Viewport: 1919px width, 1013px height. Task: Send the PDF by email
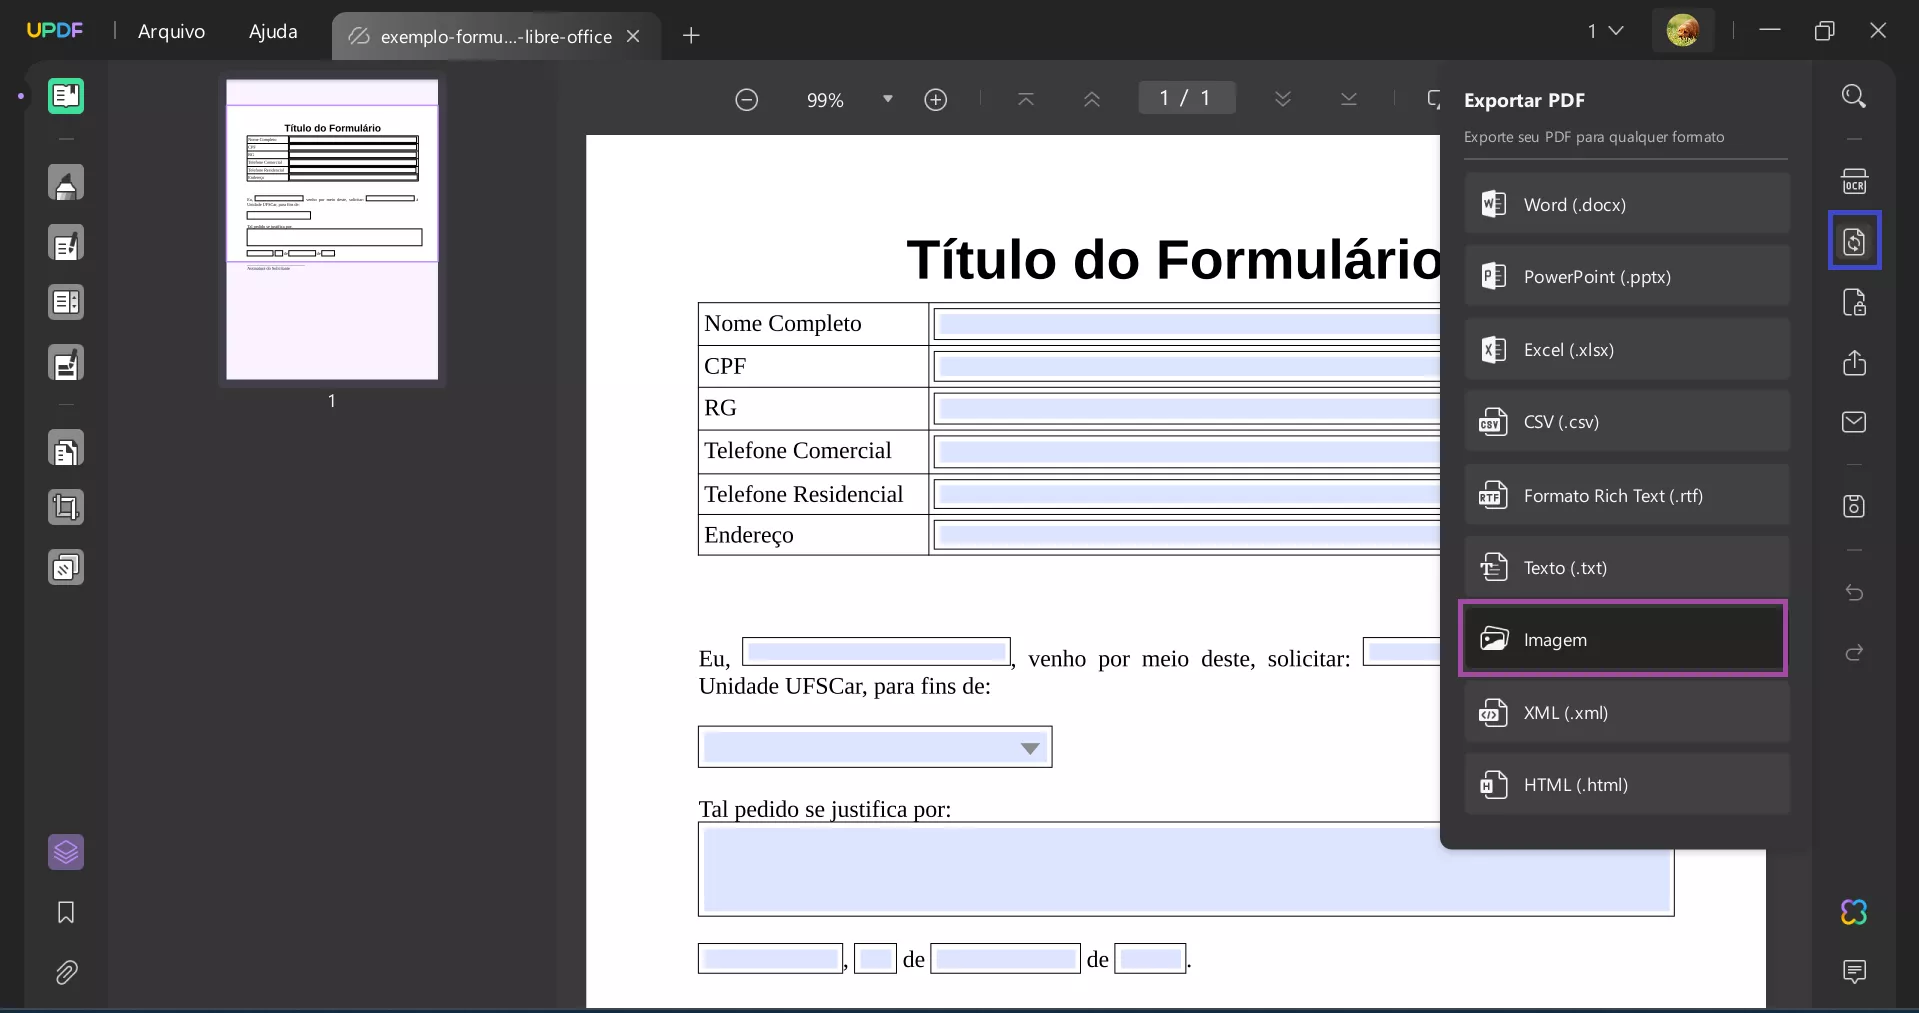[x=1855, y=423]
